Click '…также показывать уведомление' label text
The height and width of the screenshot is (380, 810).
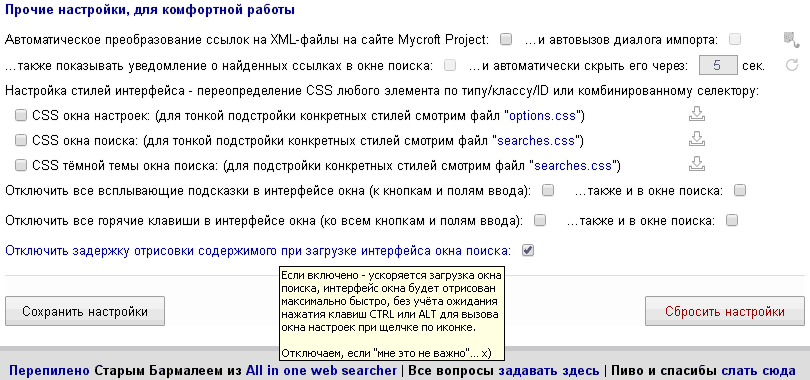point(219,66)
